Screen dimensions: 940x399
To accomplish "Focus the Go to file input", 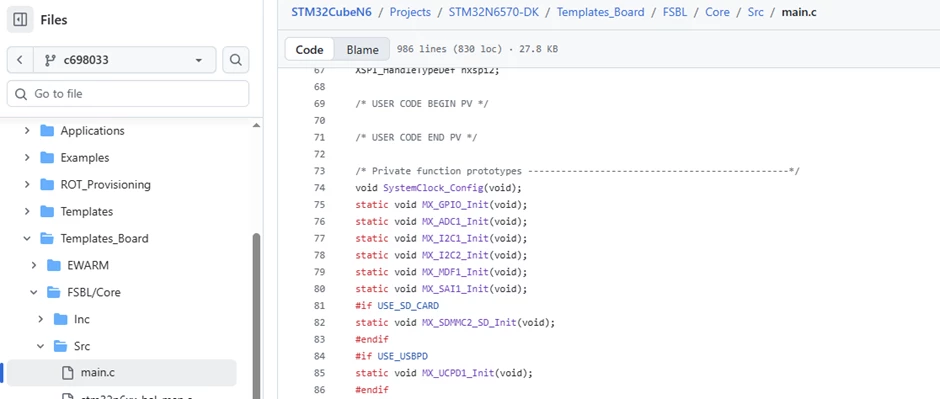I will [128, 93].
